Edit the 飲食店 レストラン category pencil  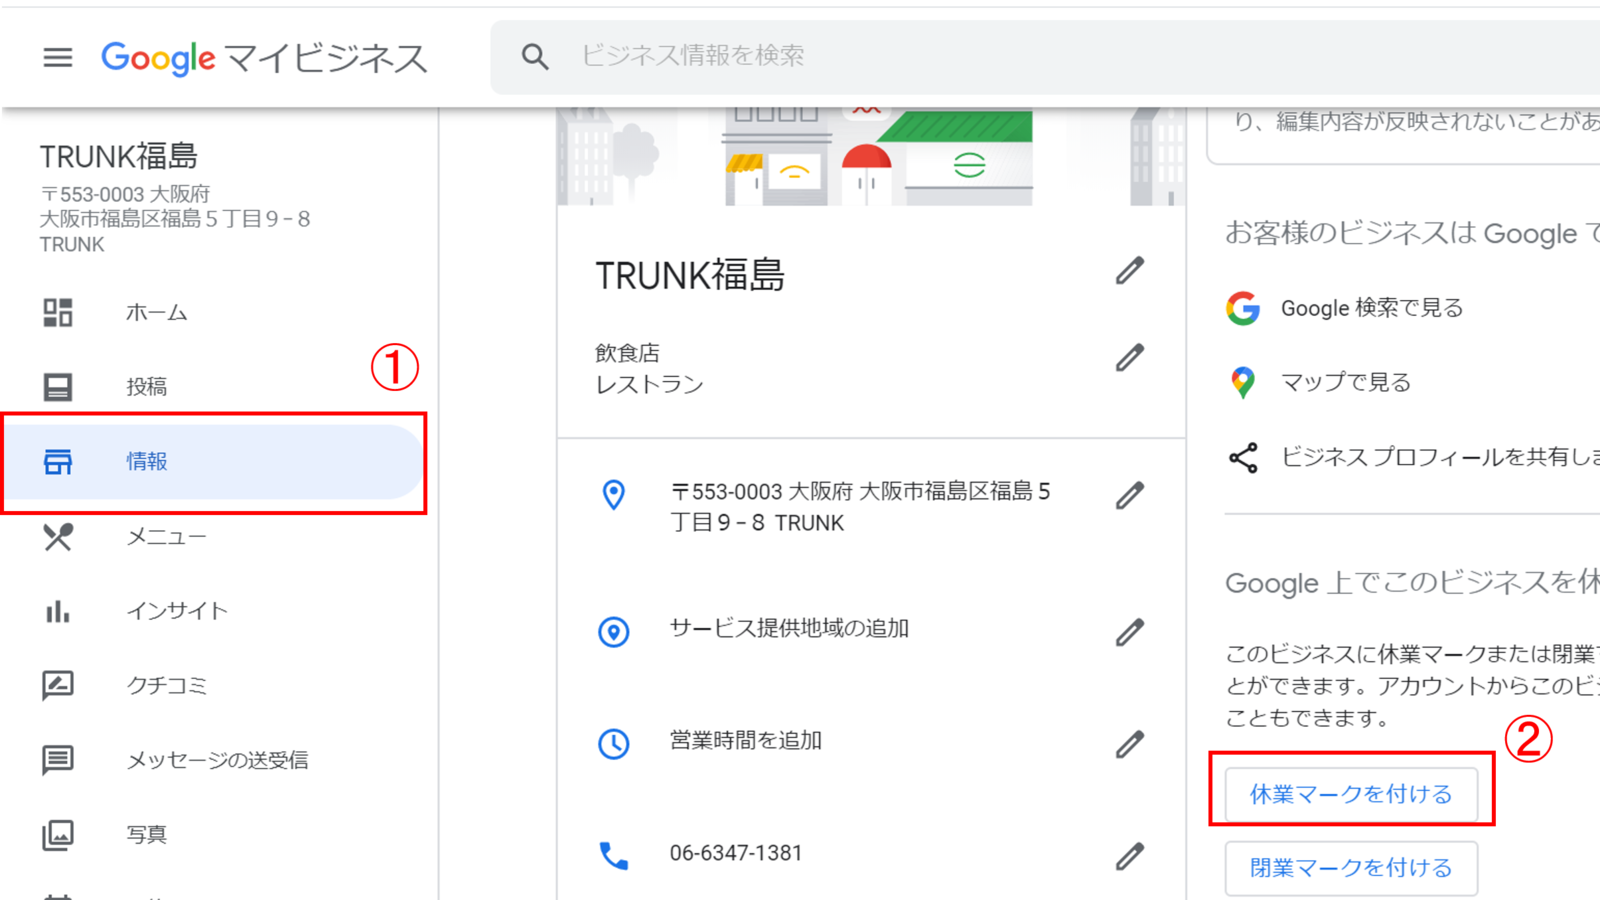pos(1130,358)
